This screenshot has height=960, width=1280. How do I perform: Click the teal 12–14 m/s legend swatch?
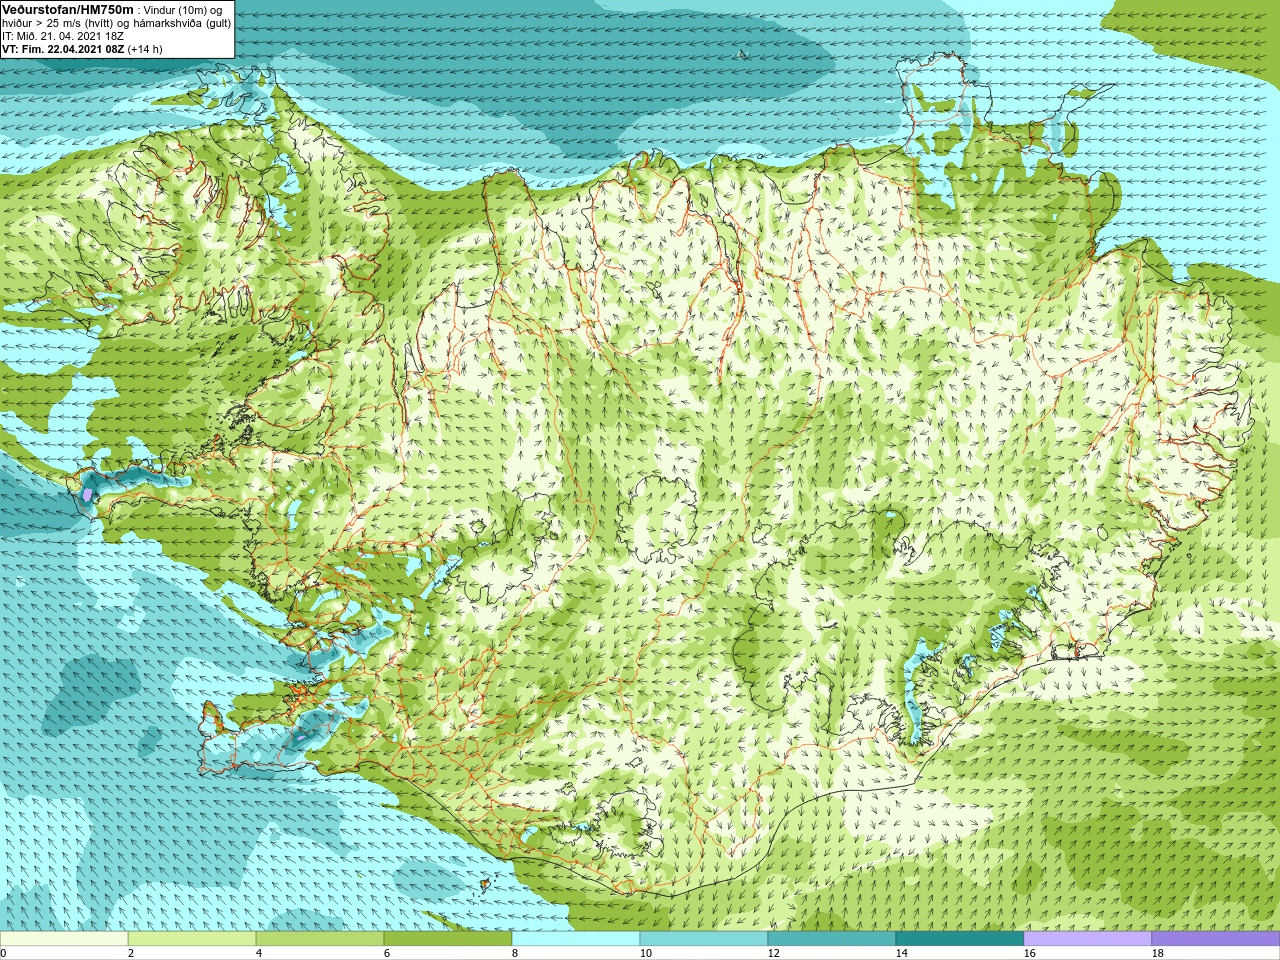(832, 939)
